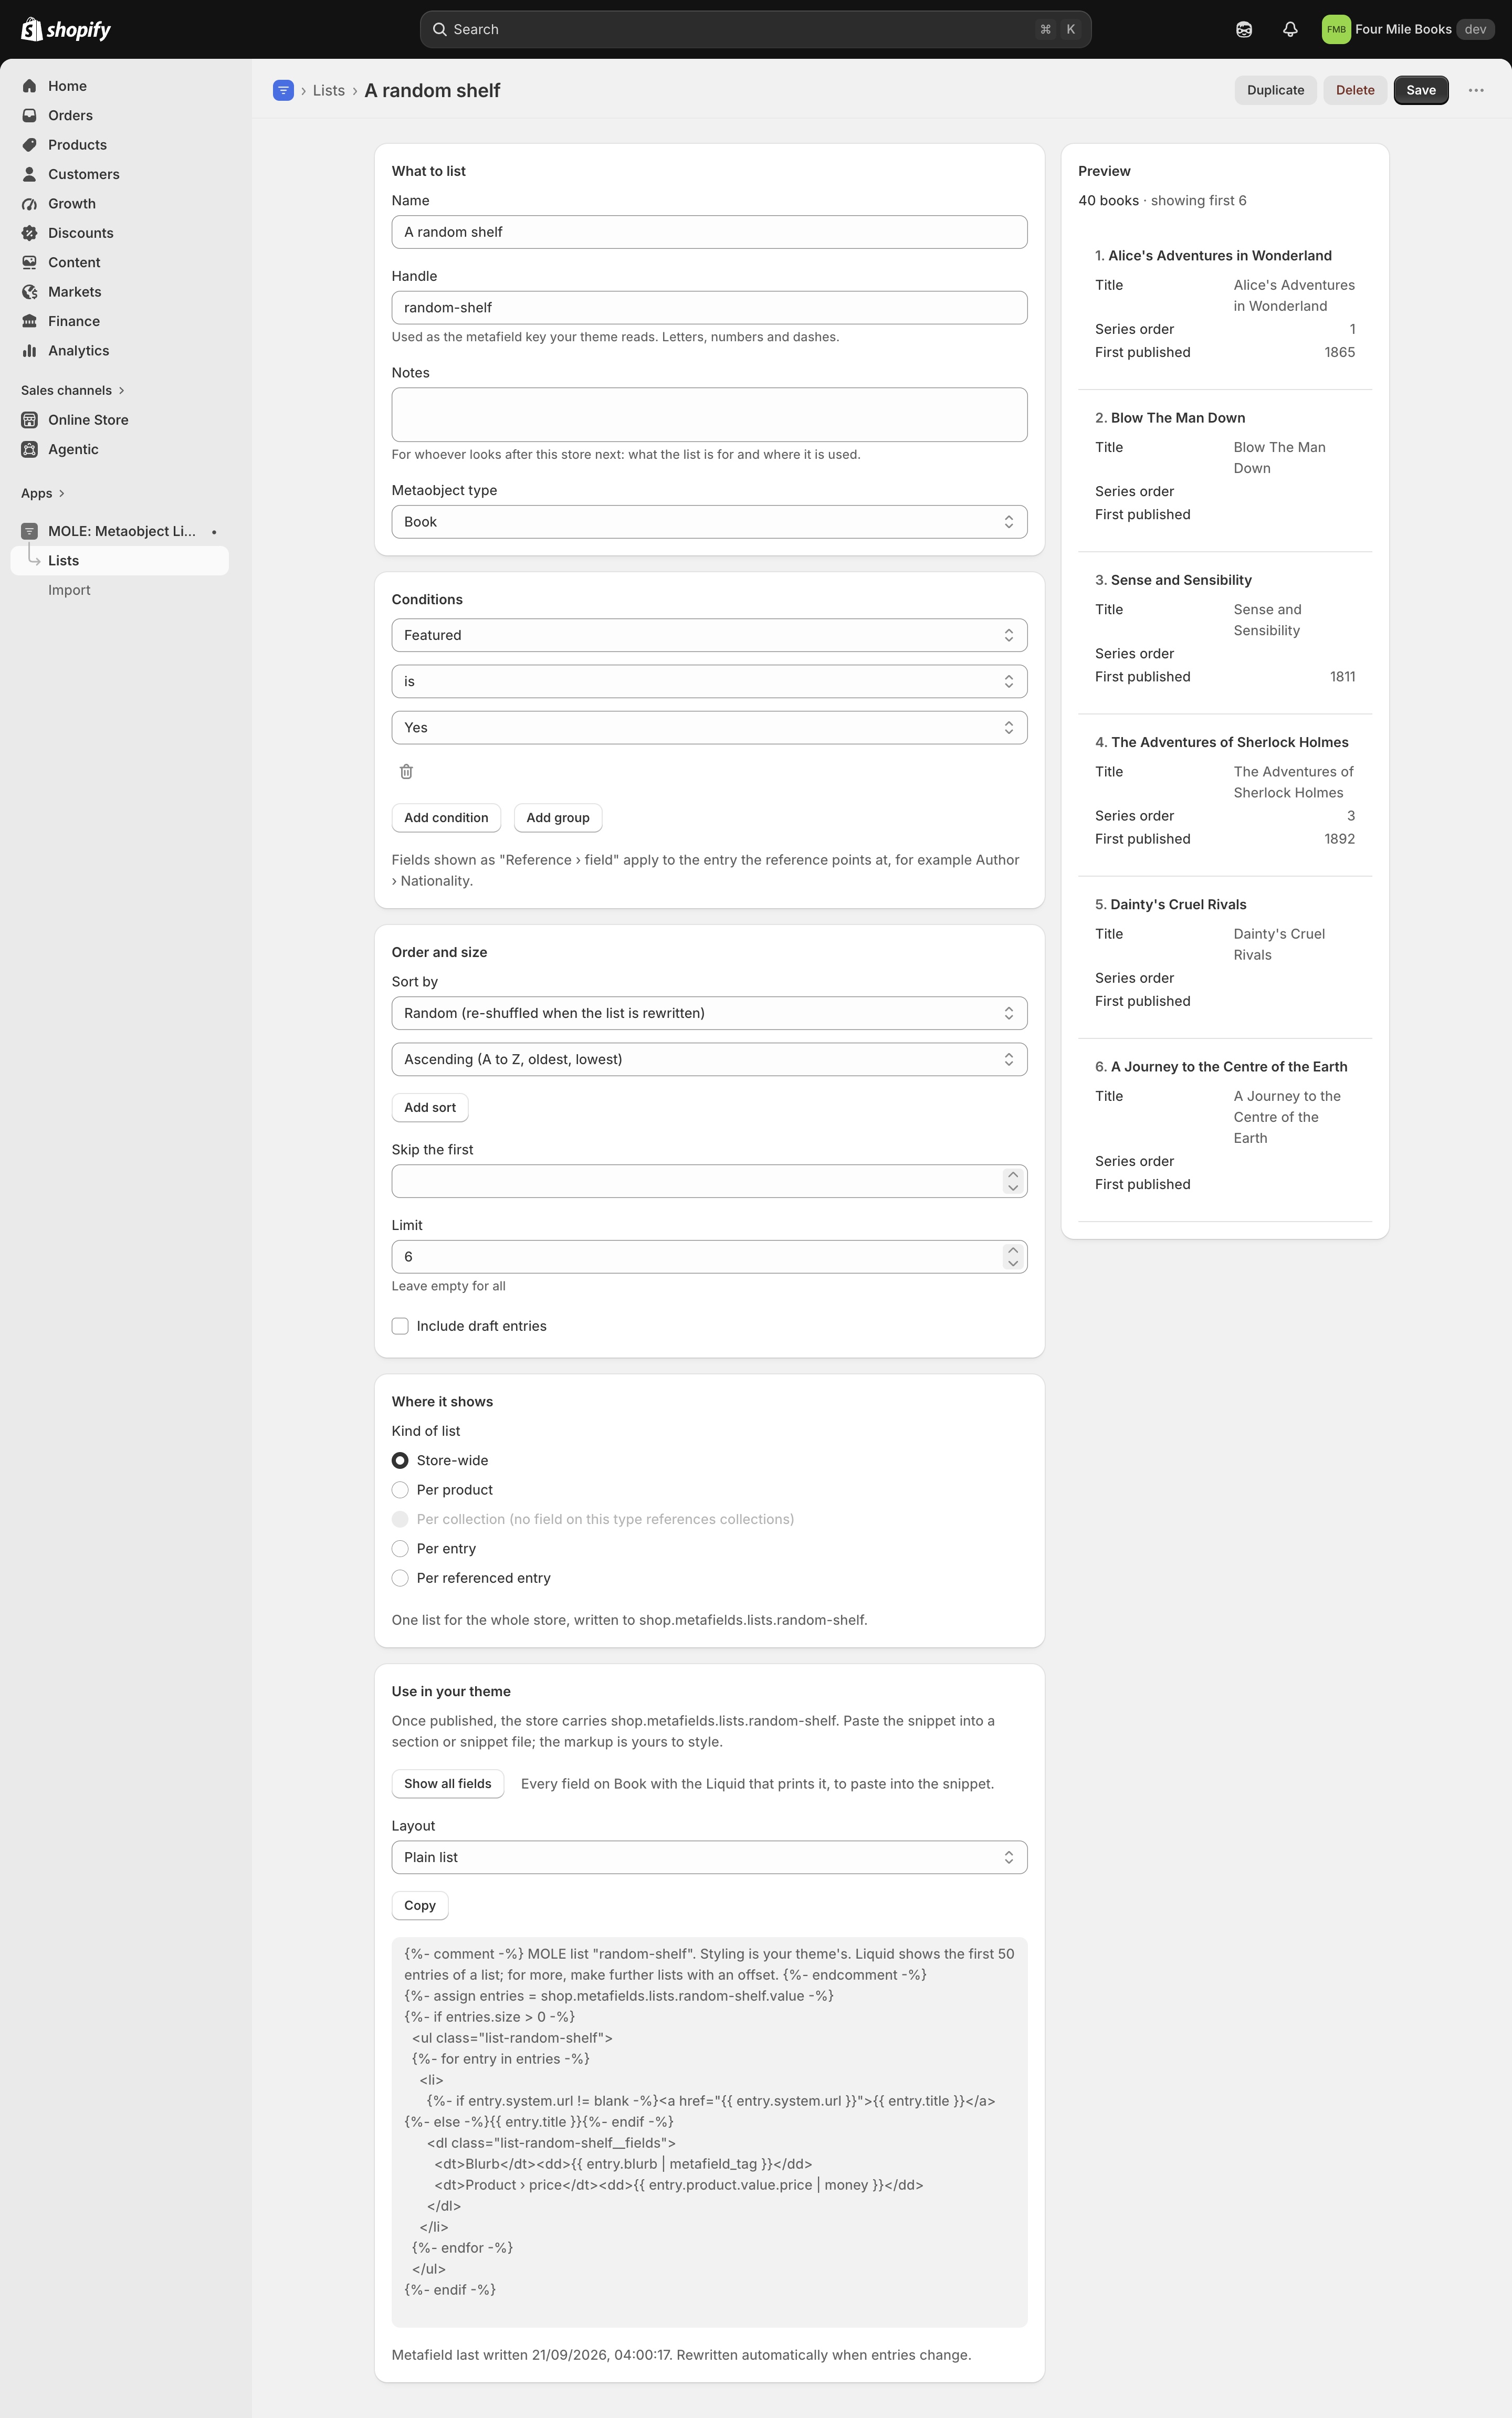
Task: Click the Customers icon in the sidebar
Action: [x=30, y=174]
